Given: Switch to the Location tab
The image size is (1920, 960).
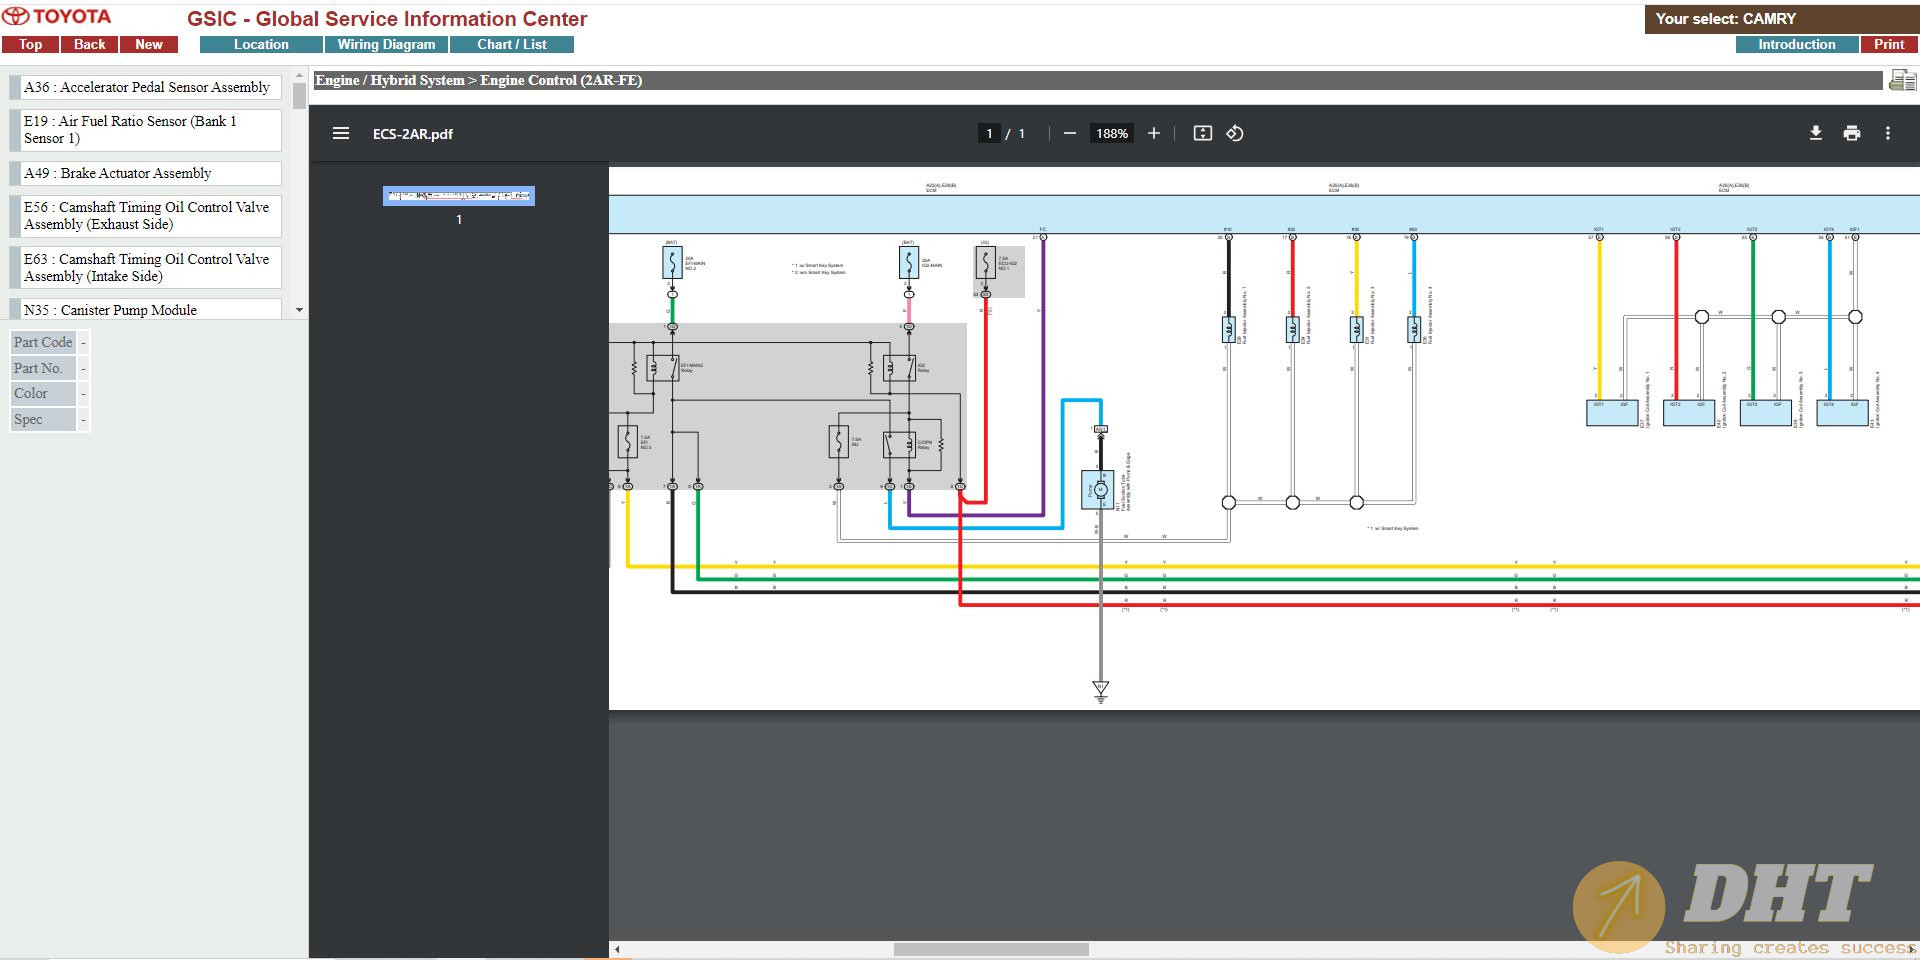Looking at the screenshot, I should 261,44.
